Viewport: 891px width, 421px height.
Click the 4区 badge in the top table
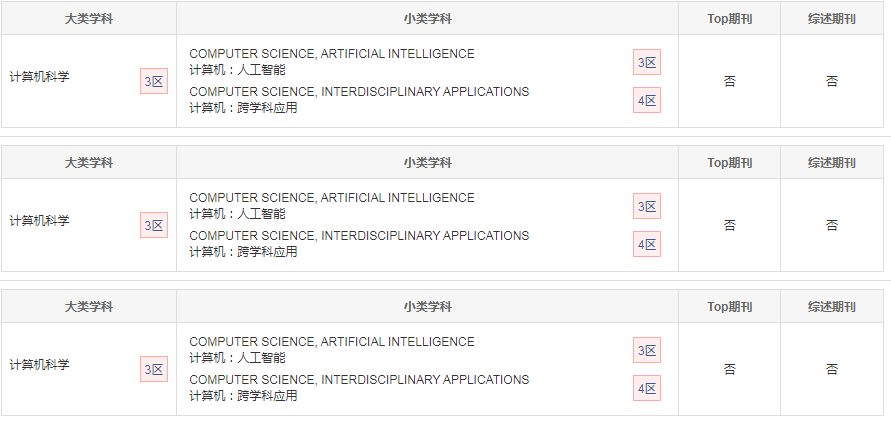point(647,101)
